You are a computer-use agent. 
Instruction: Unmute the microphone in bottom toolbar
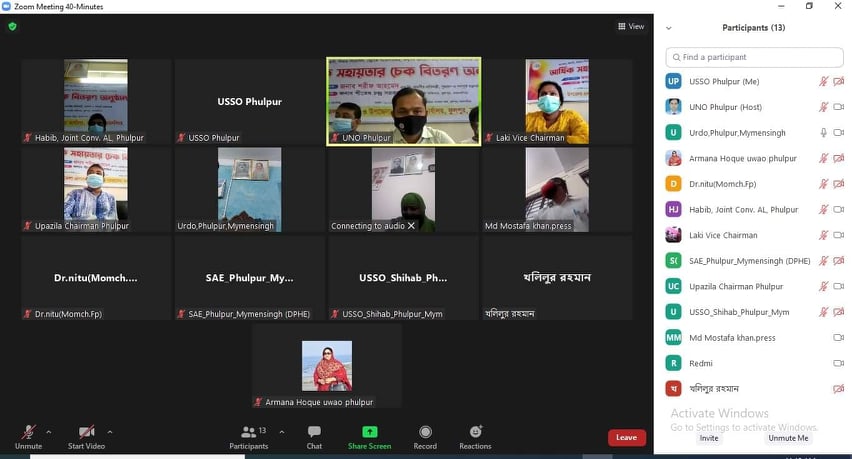28,433
